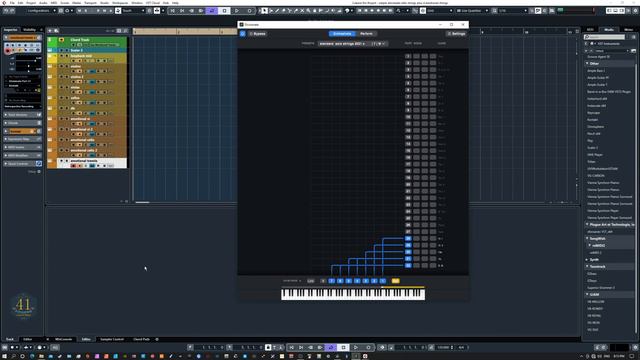The height and width of the screenshot is (360, 640).
Task: Click Record in the bottom transport bar
Action: [x=368, y=347]
